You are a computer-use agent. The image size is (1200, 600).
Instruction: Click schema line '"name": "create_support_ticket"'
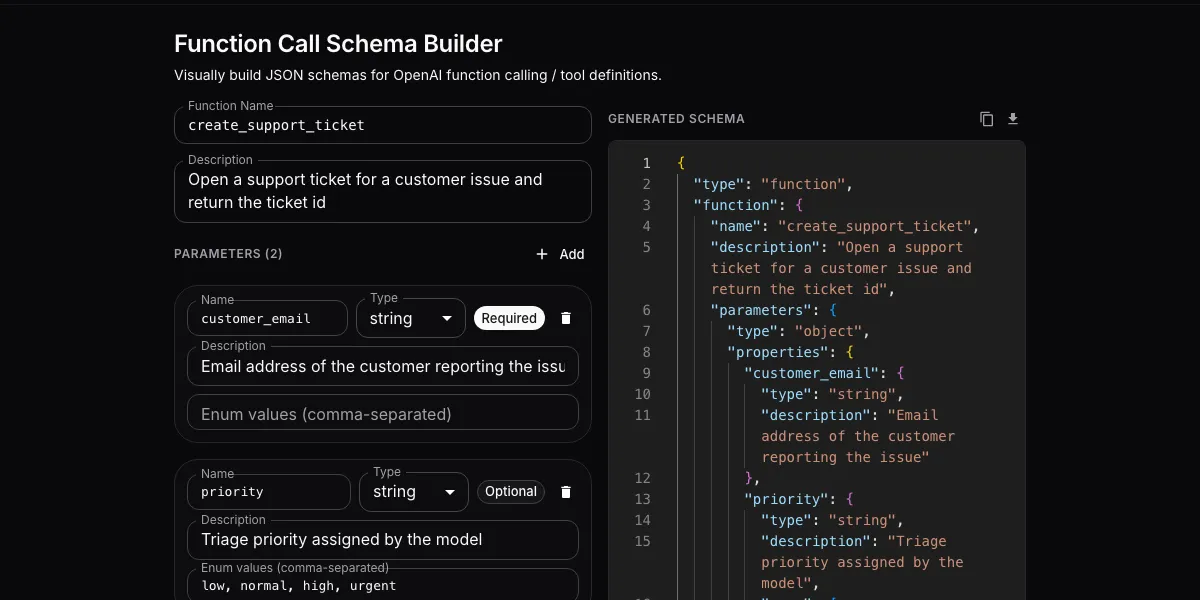pos(845,226)
